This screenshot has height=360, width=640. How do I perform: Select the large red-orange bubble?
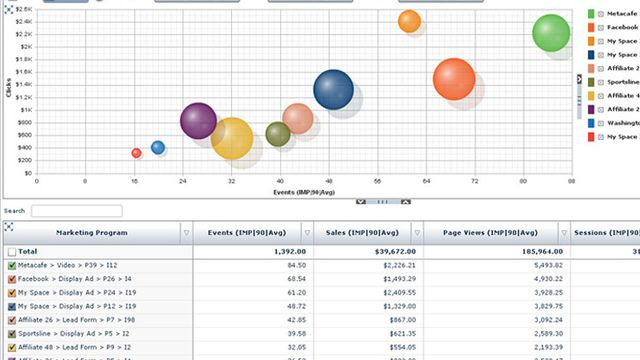point(454,79)
